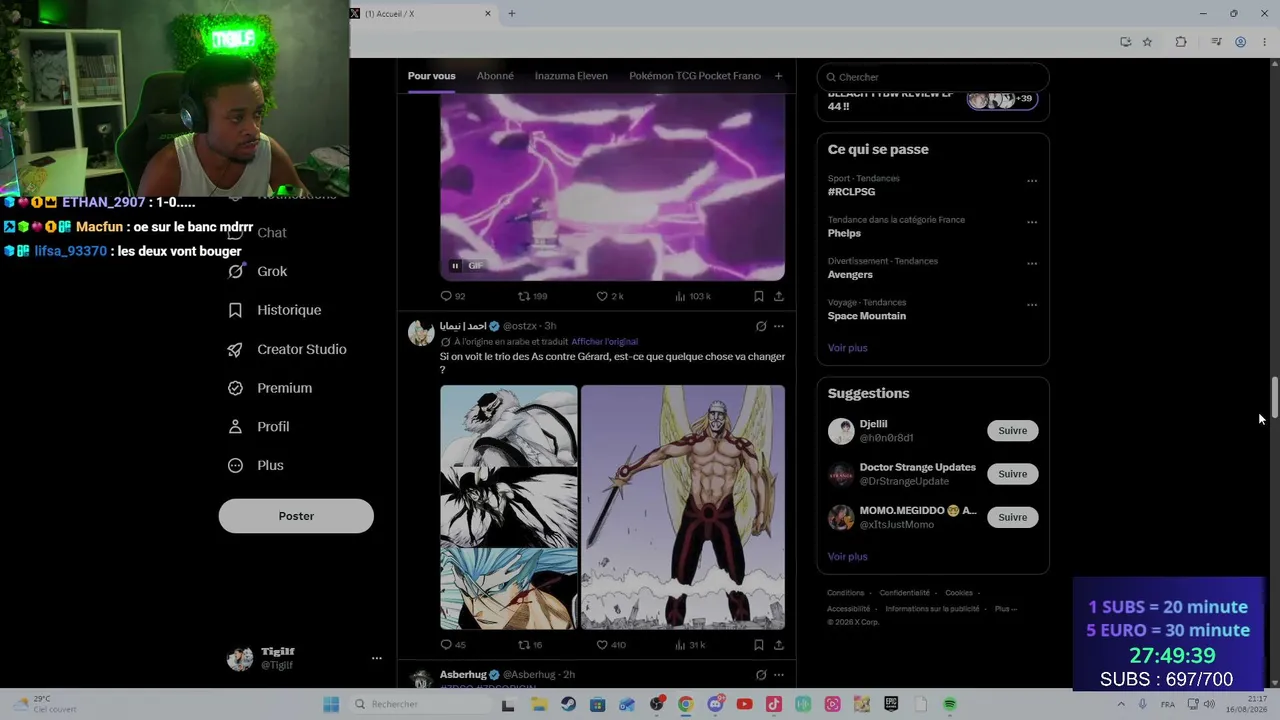Click Afficher l'original link
The width and height of the screenshot is (1280, 720).
(x=604, y=342)
